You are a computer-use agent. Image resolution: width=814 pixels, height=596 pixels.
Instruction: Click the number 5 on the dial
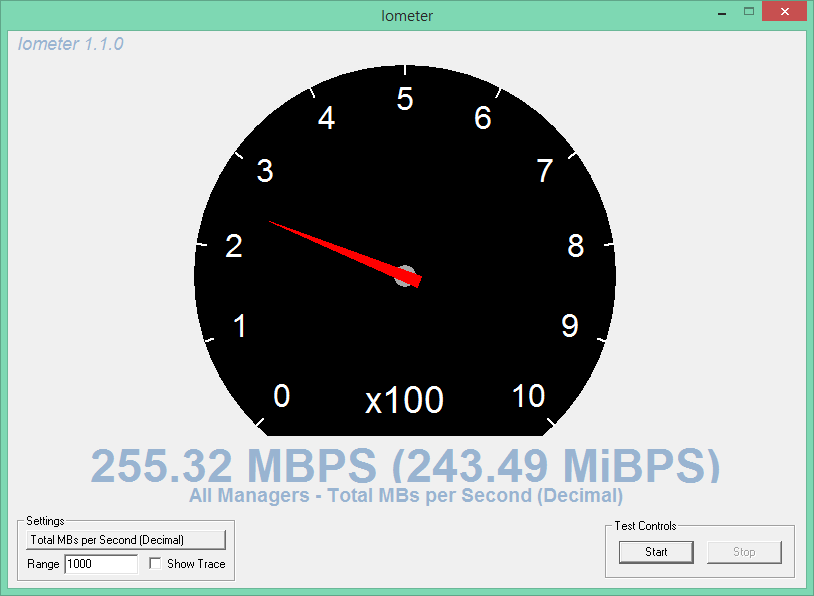click(x=405, y=99)
